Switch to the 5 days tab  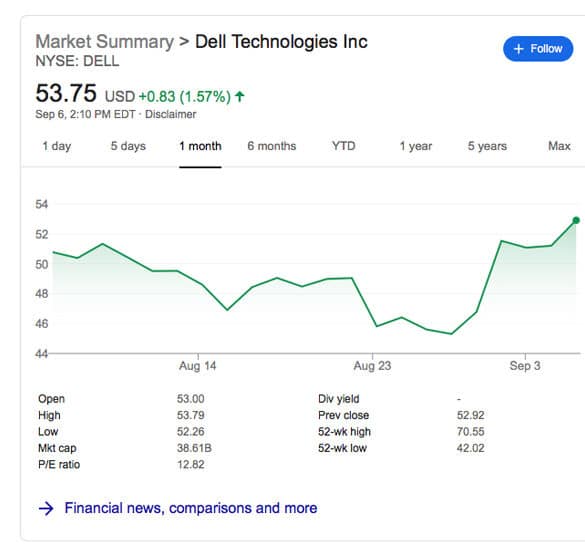(128, 146)
